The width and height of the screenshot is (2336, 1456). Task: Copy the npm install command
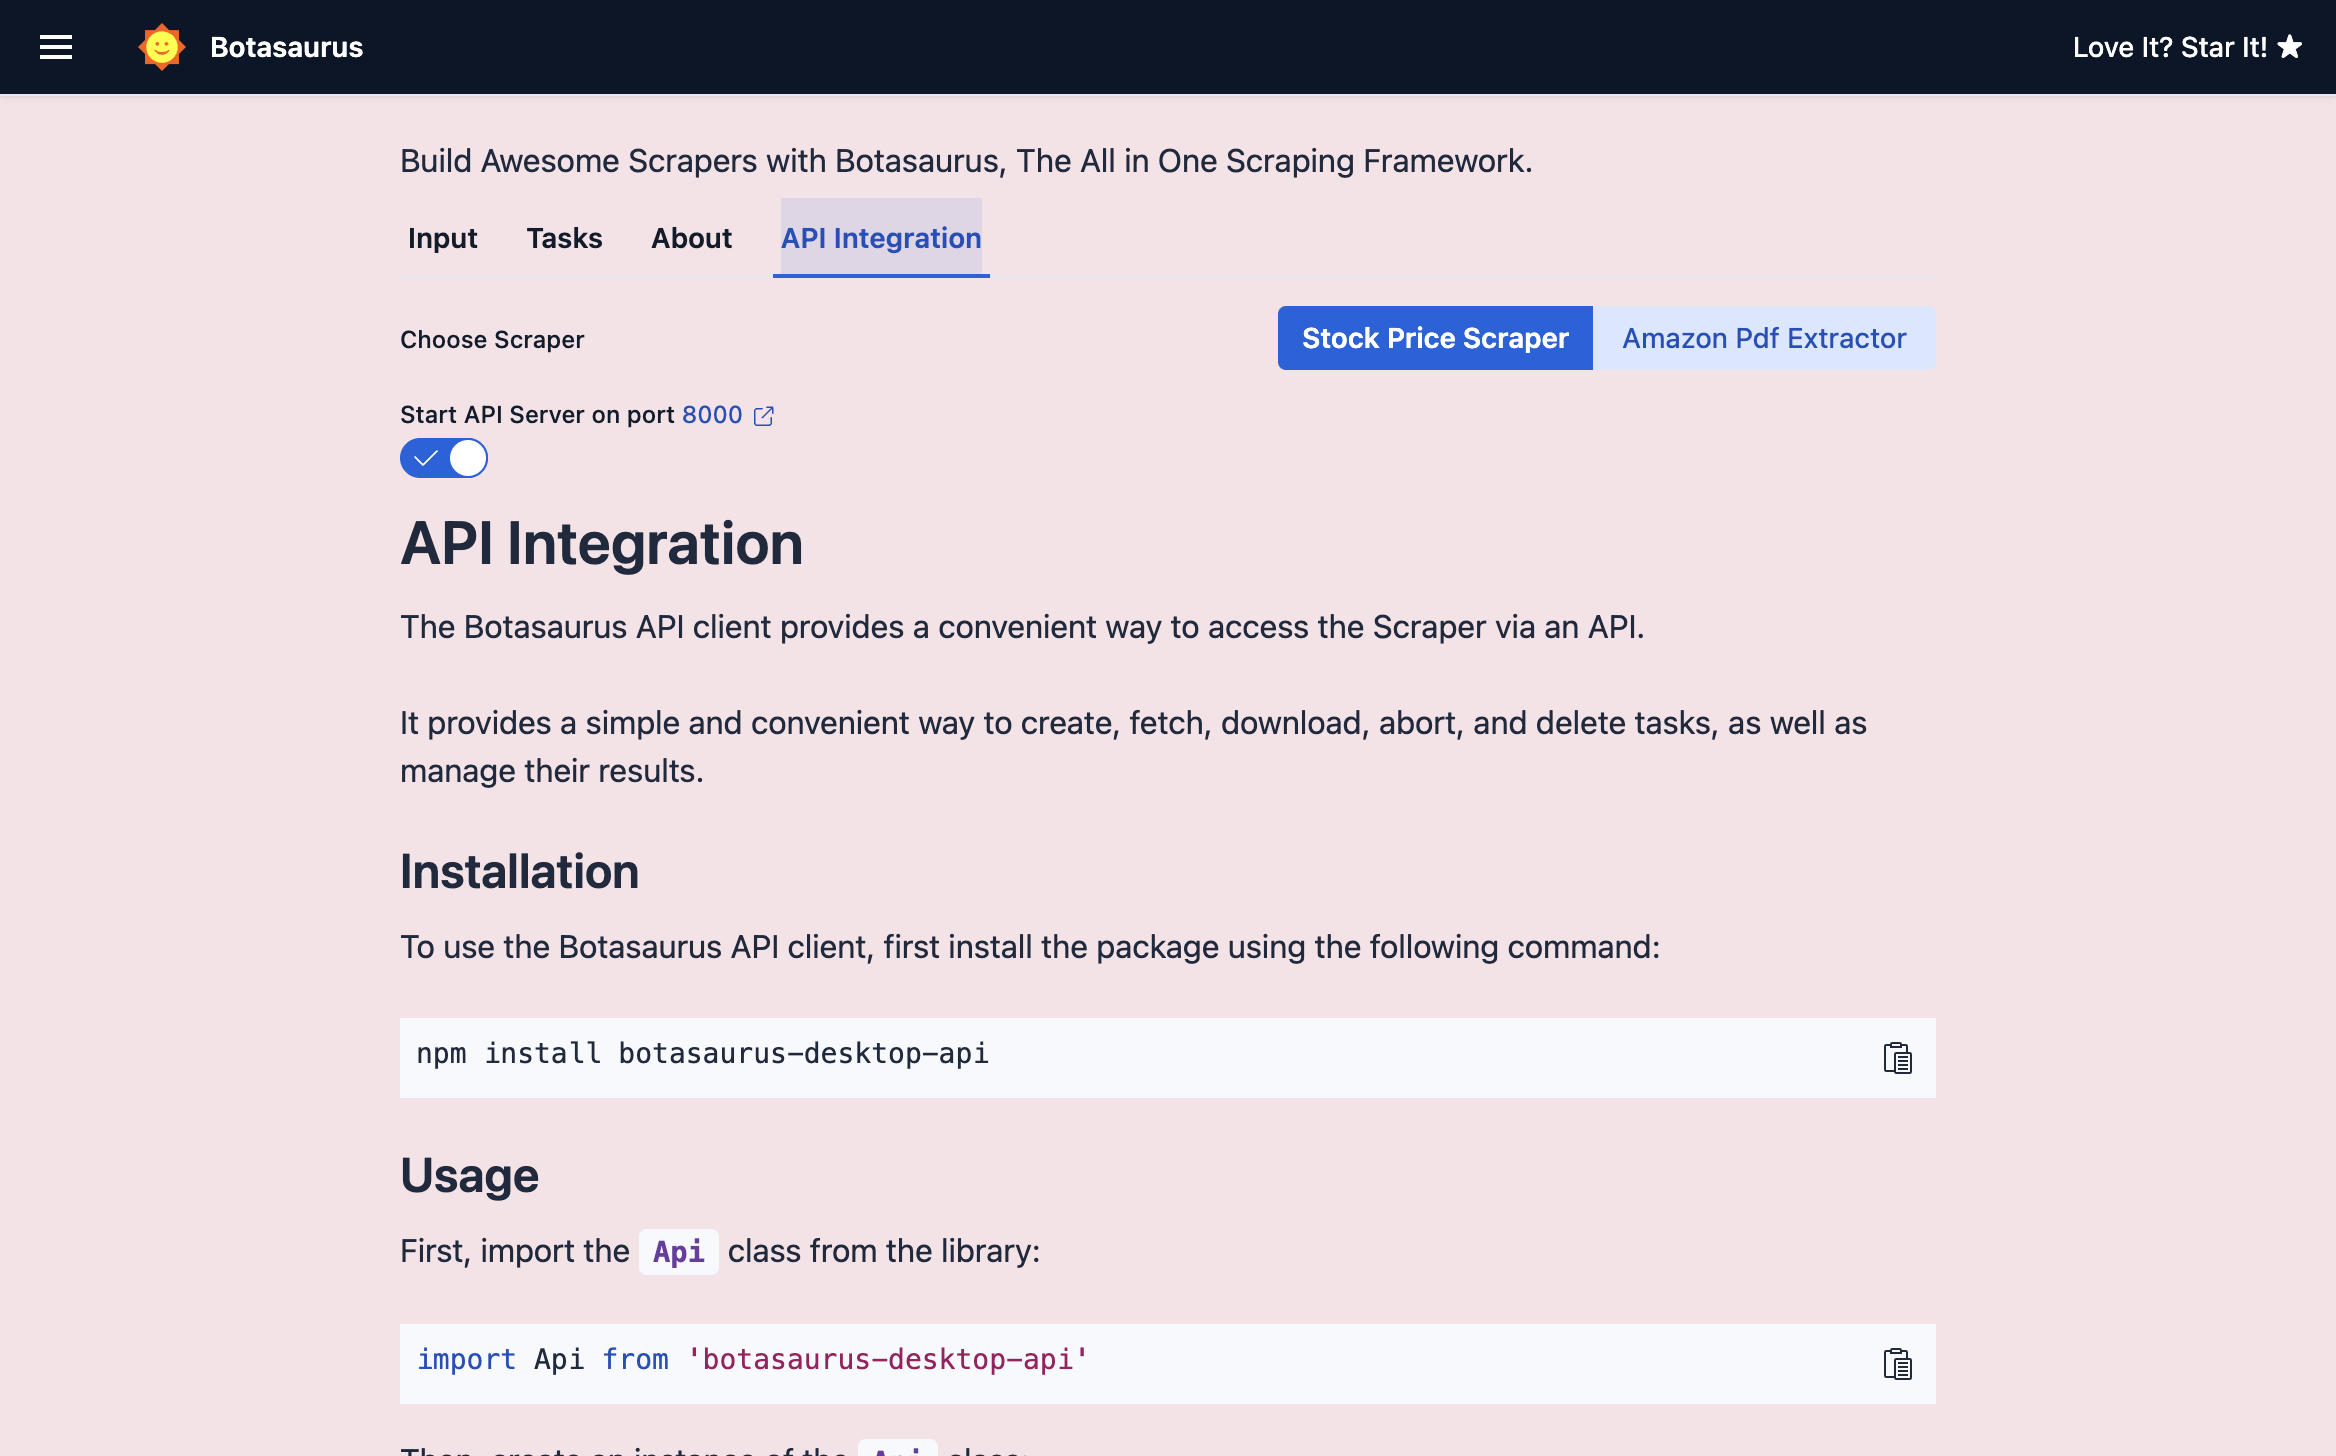coord(1897,1058)
